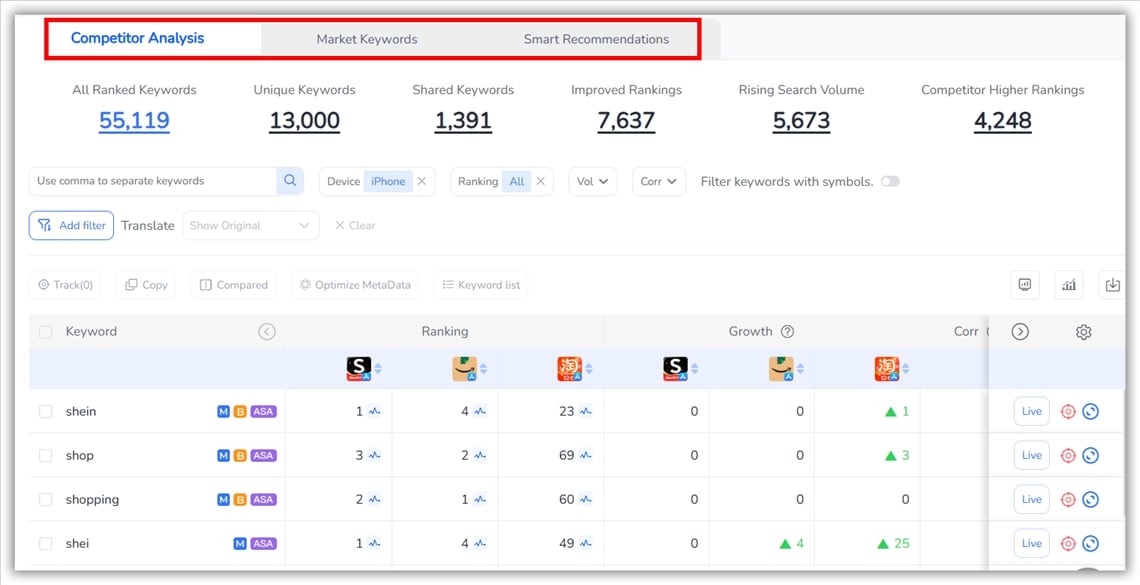Tick the select-all Keyword header checkbox
Viewport: 1140px width, 585px height.
45,332
